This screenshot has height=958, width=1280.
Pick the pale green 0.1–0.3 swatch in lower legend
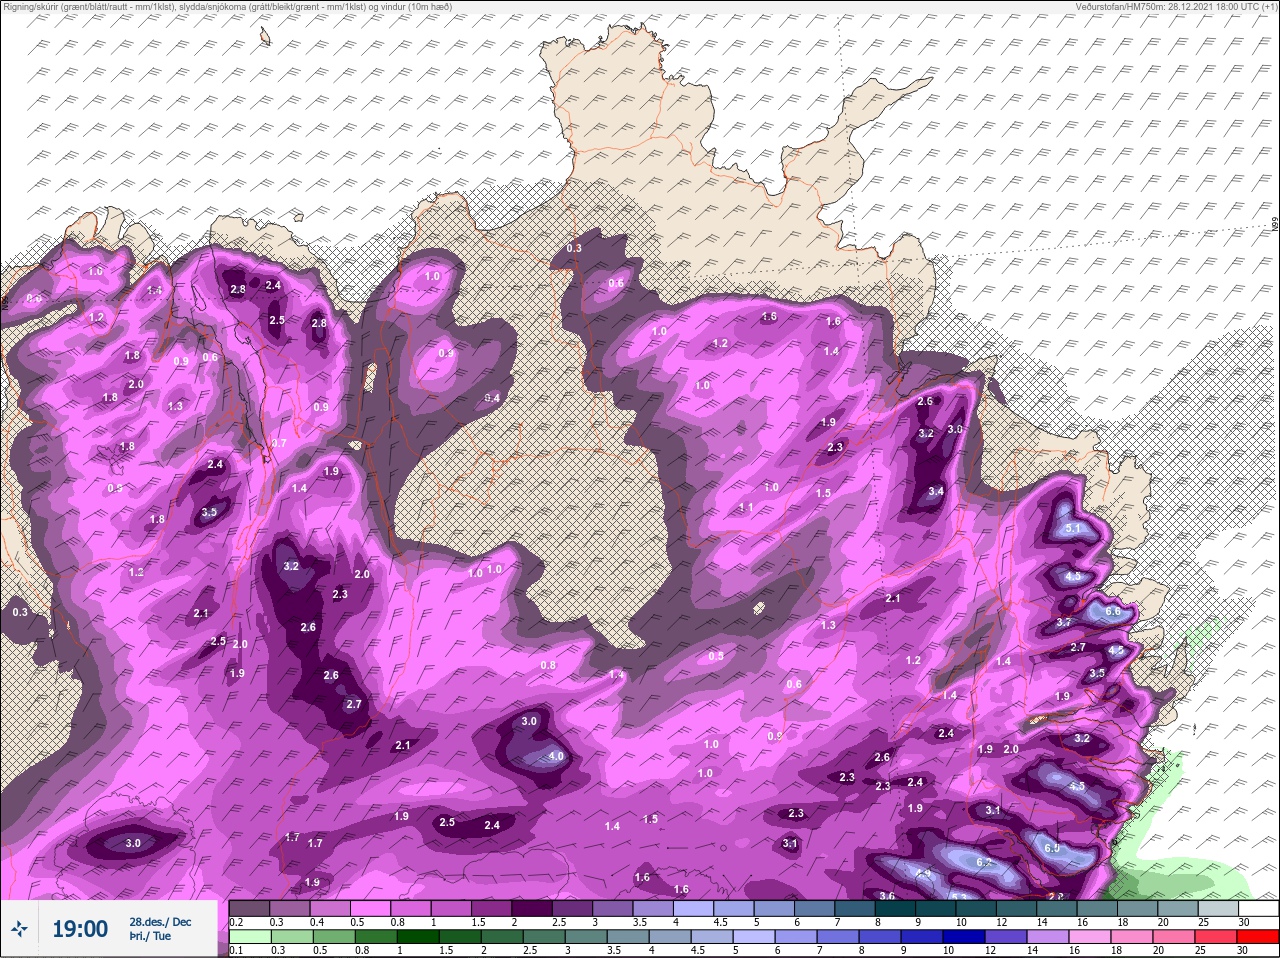tap(250, 938)
